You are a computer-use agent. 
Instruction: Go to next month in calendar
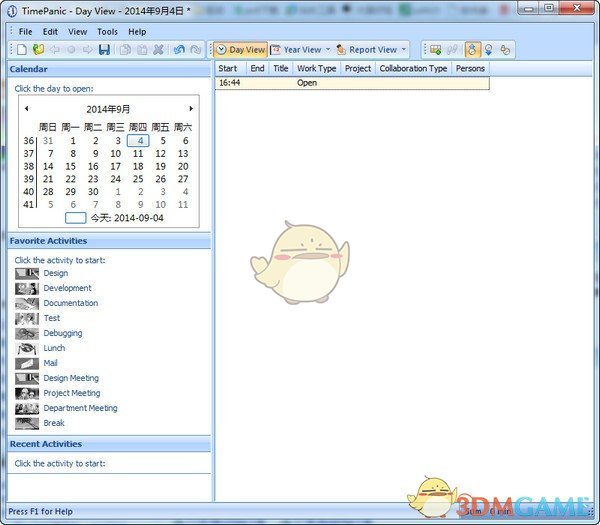point(191,108)
